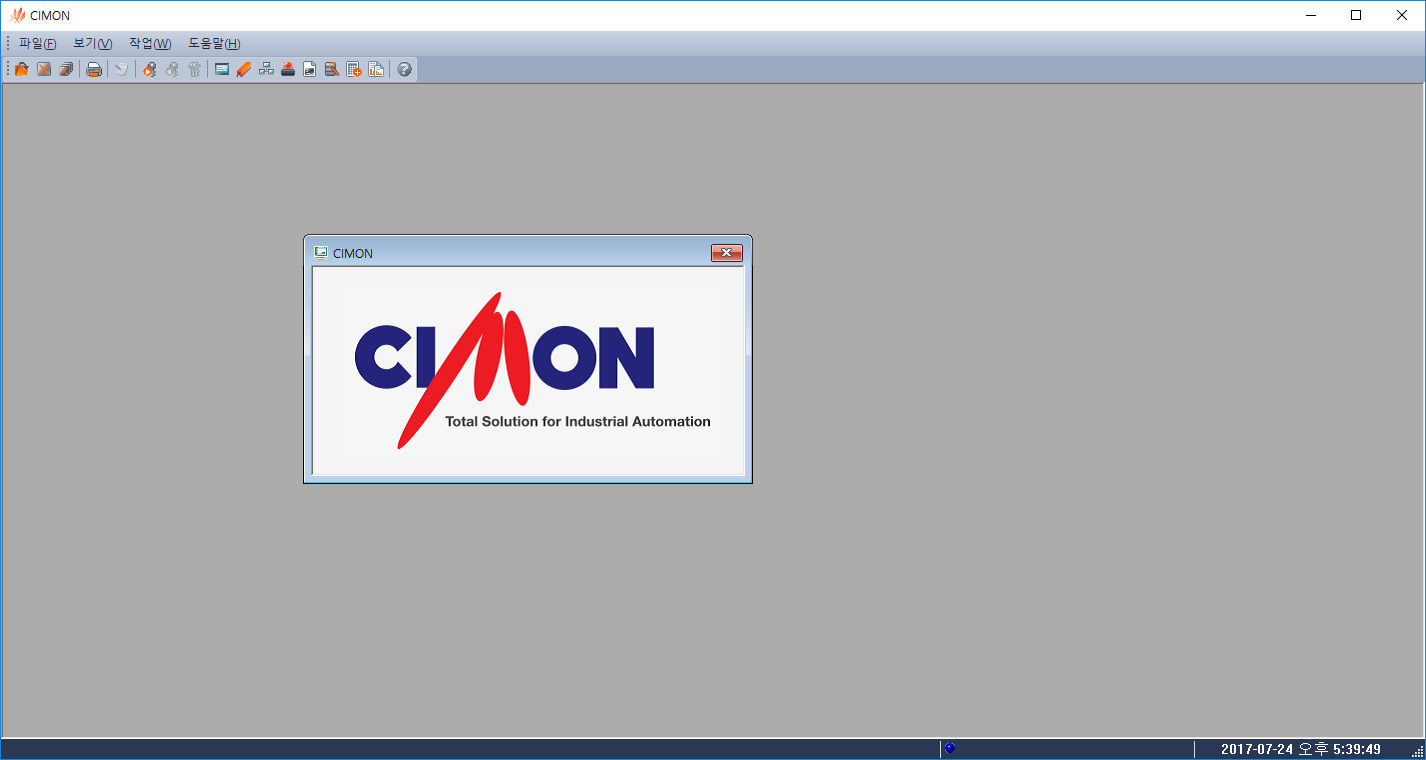The image size is (1426, 760).
Task: Close the CIMON splash dialog
Action: pyautogui.click(x=727, y=253)
